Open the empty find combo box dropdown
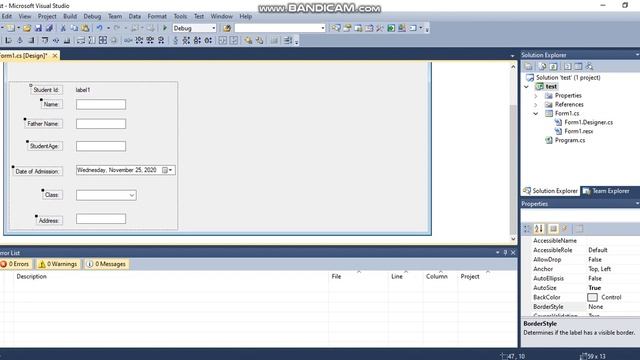The width and height of the screenshot is (640, 360). point(322,28)
